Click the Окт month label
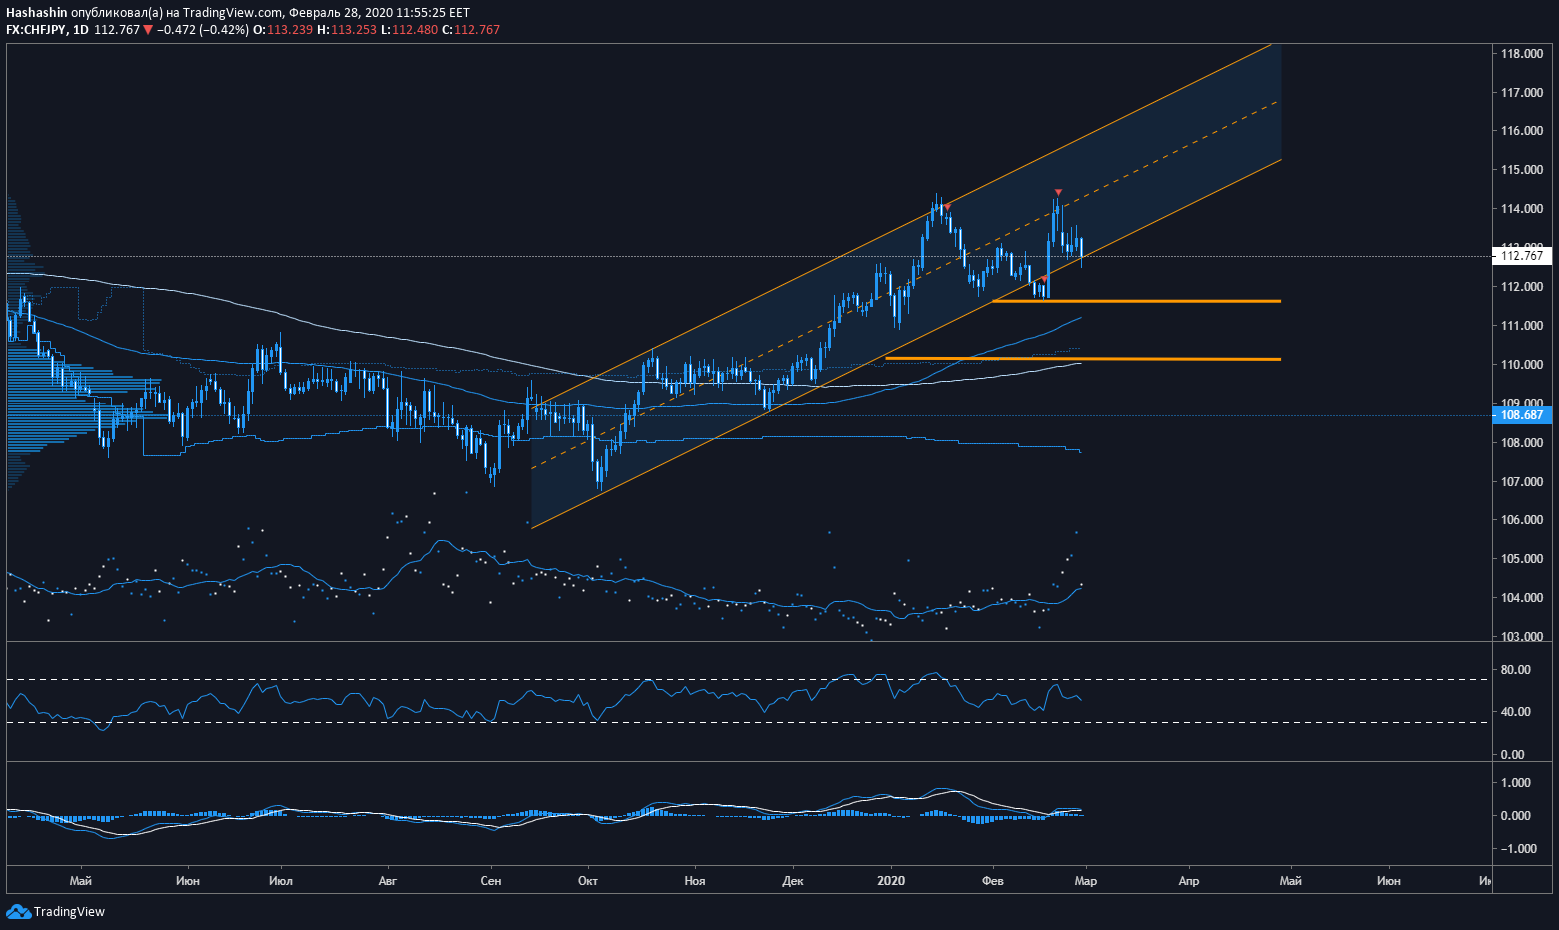 pyautogui.click(x=588, y=881)
